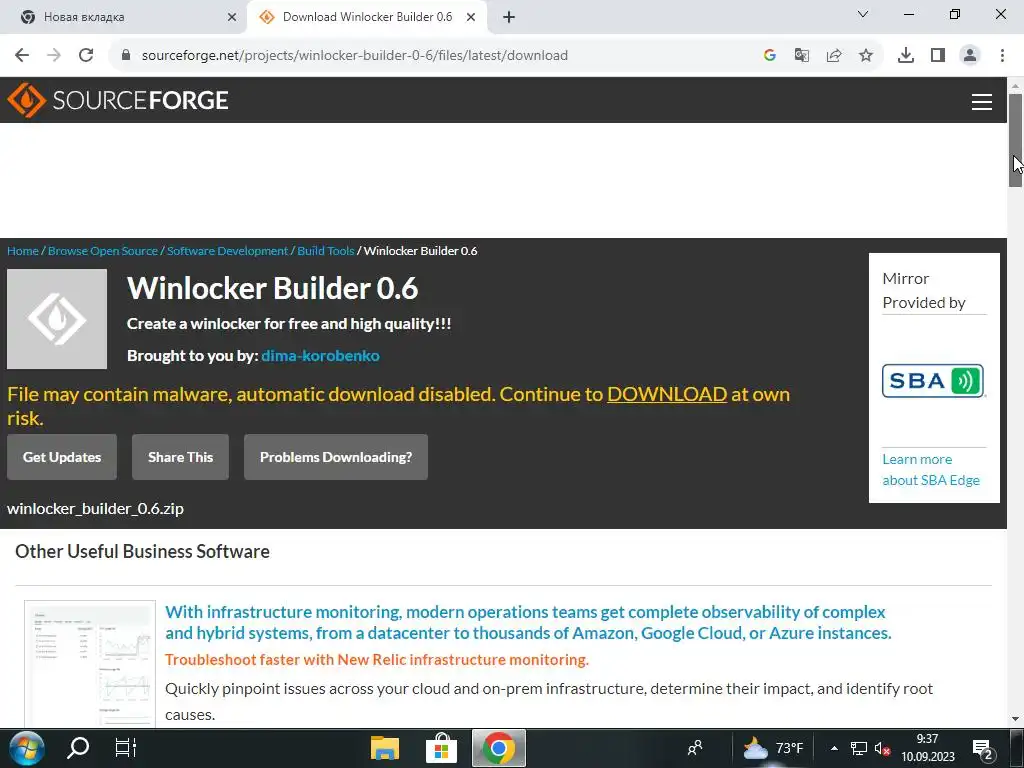Open the tab search dropdown arrow
1024x768 pixels.
pos(863,14)
